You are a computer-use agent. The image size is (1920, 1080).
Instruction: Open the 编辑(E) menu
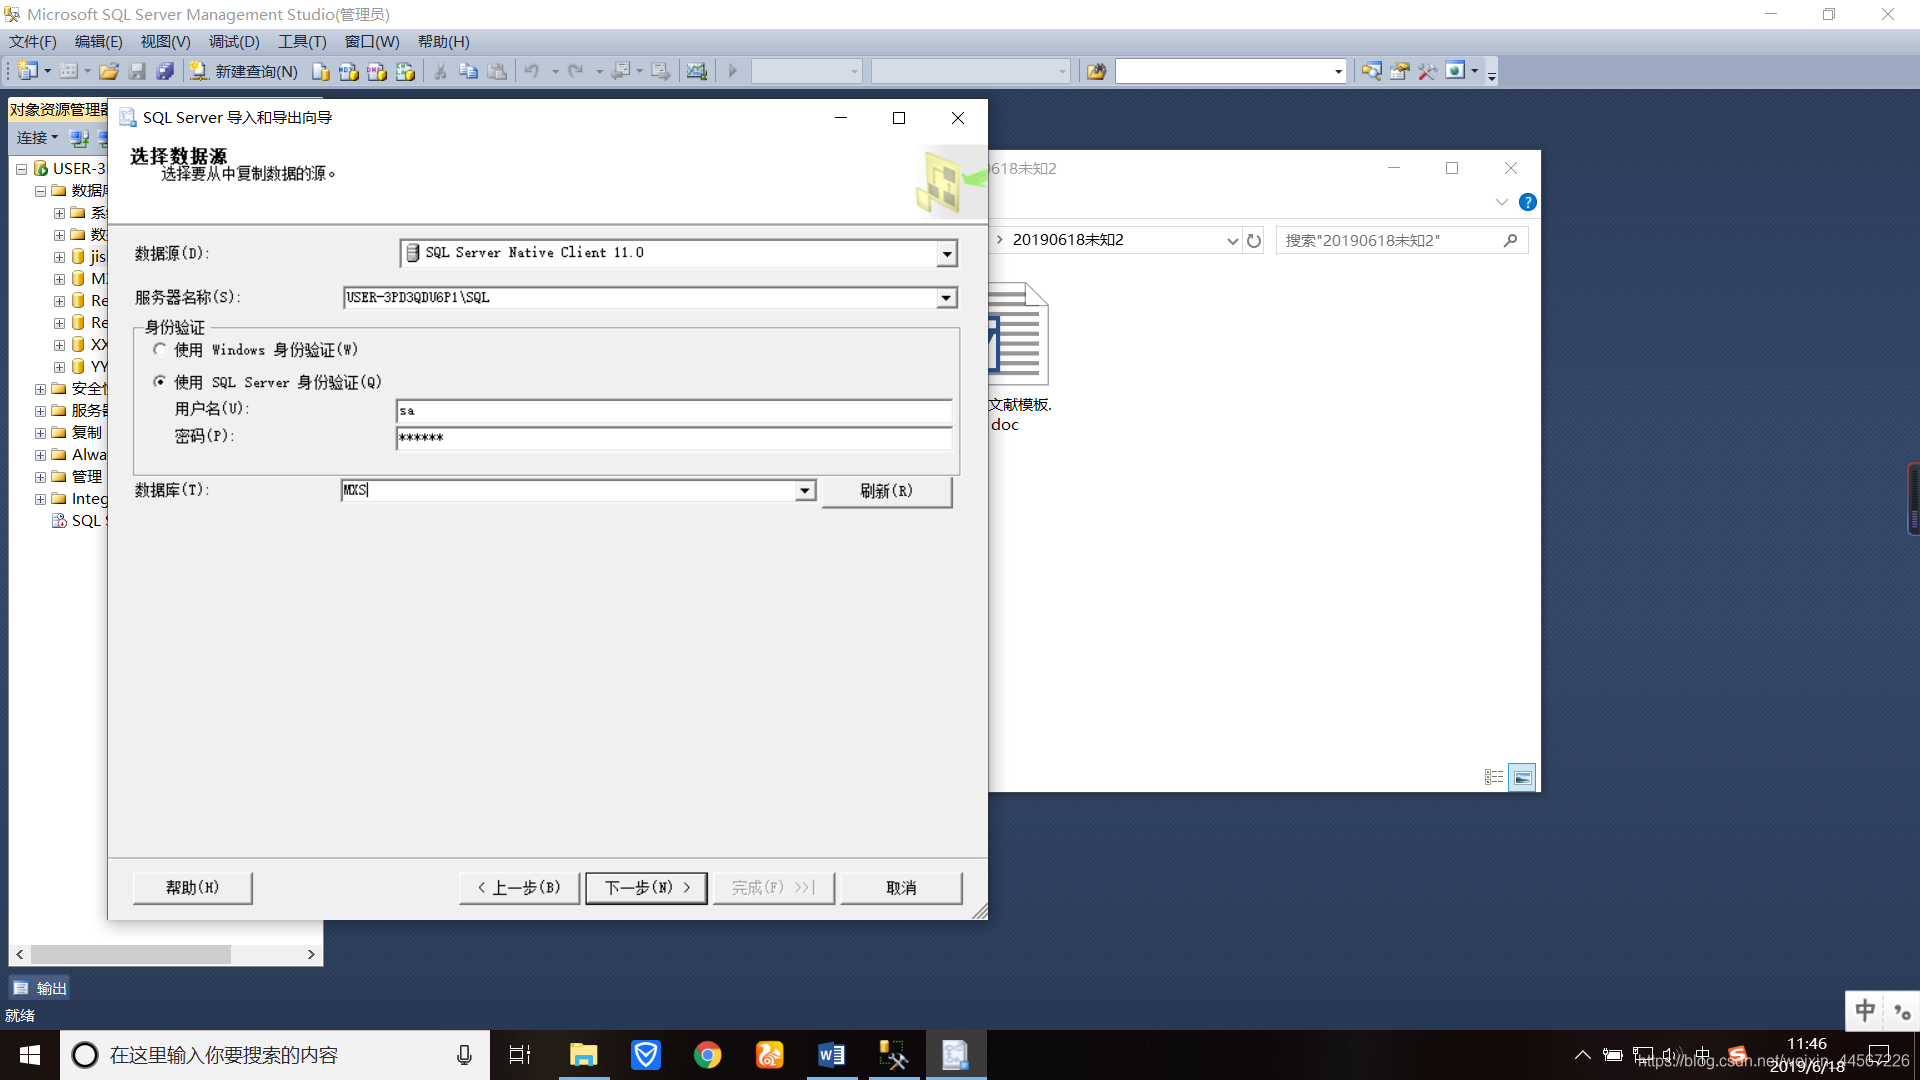98,42
